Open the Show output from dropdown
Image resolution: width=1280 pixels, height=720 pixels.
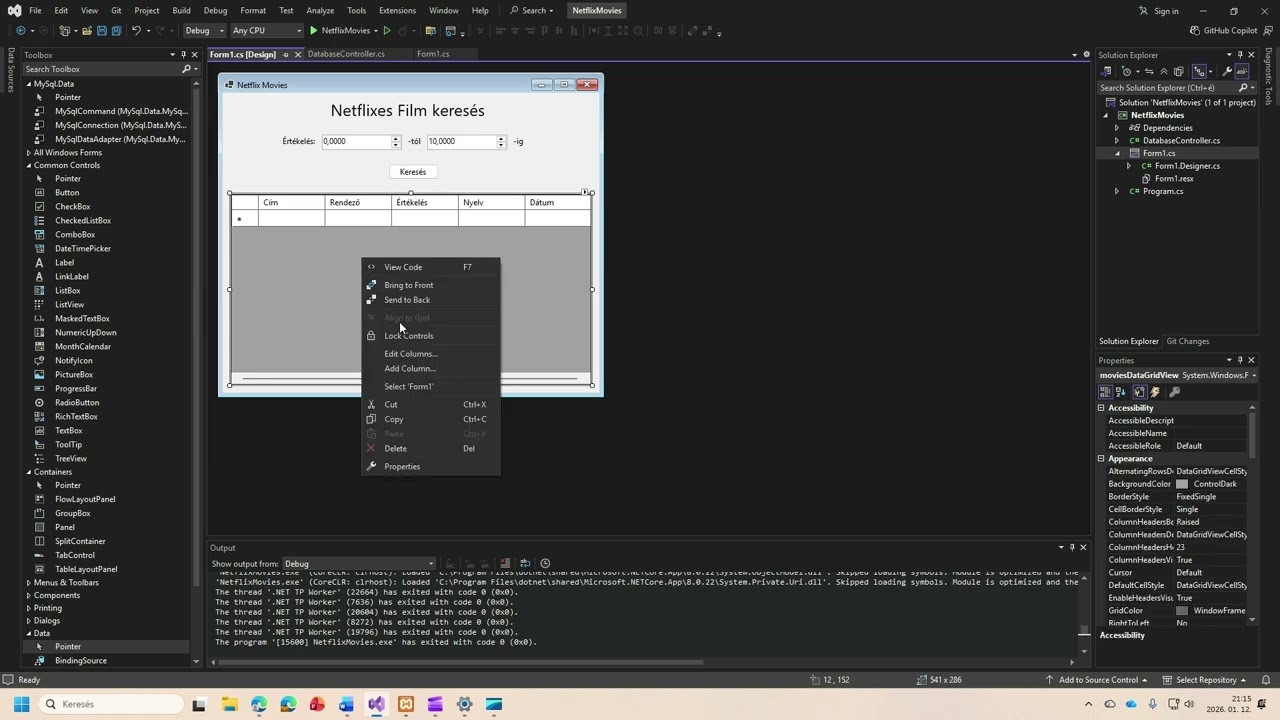point(359,563)
